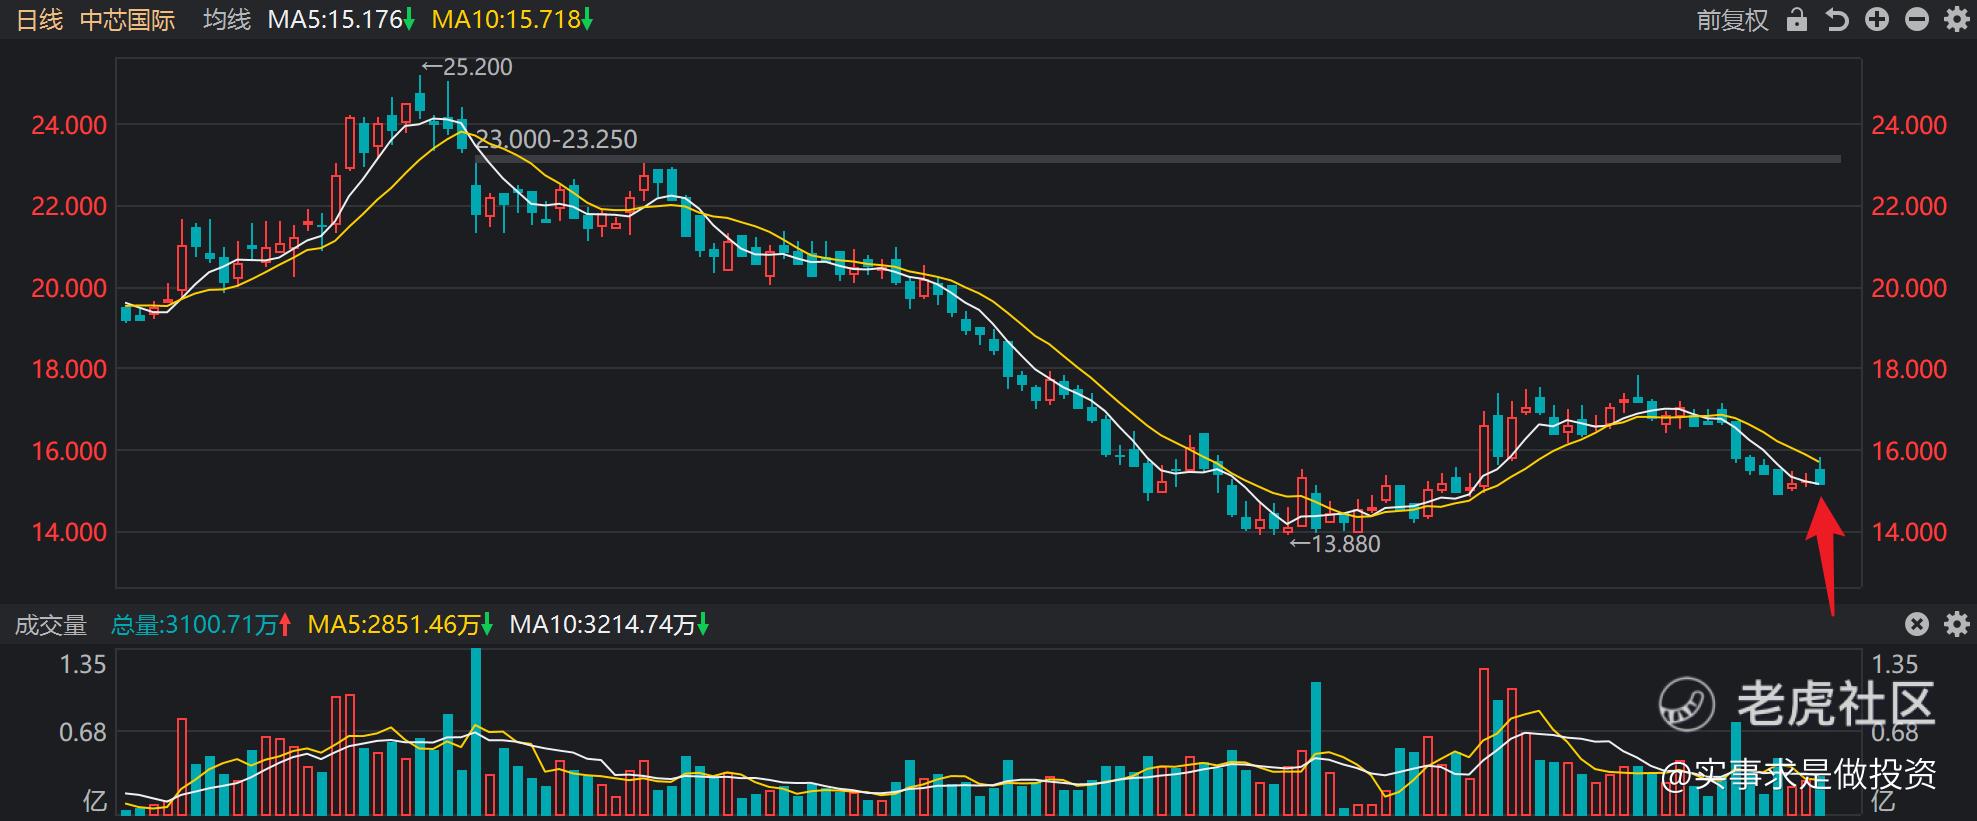Click the latest candlestick on the chart
The image size is (1977, 821).
[1820, 472]
